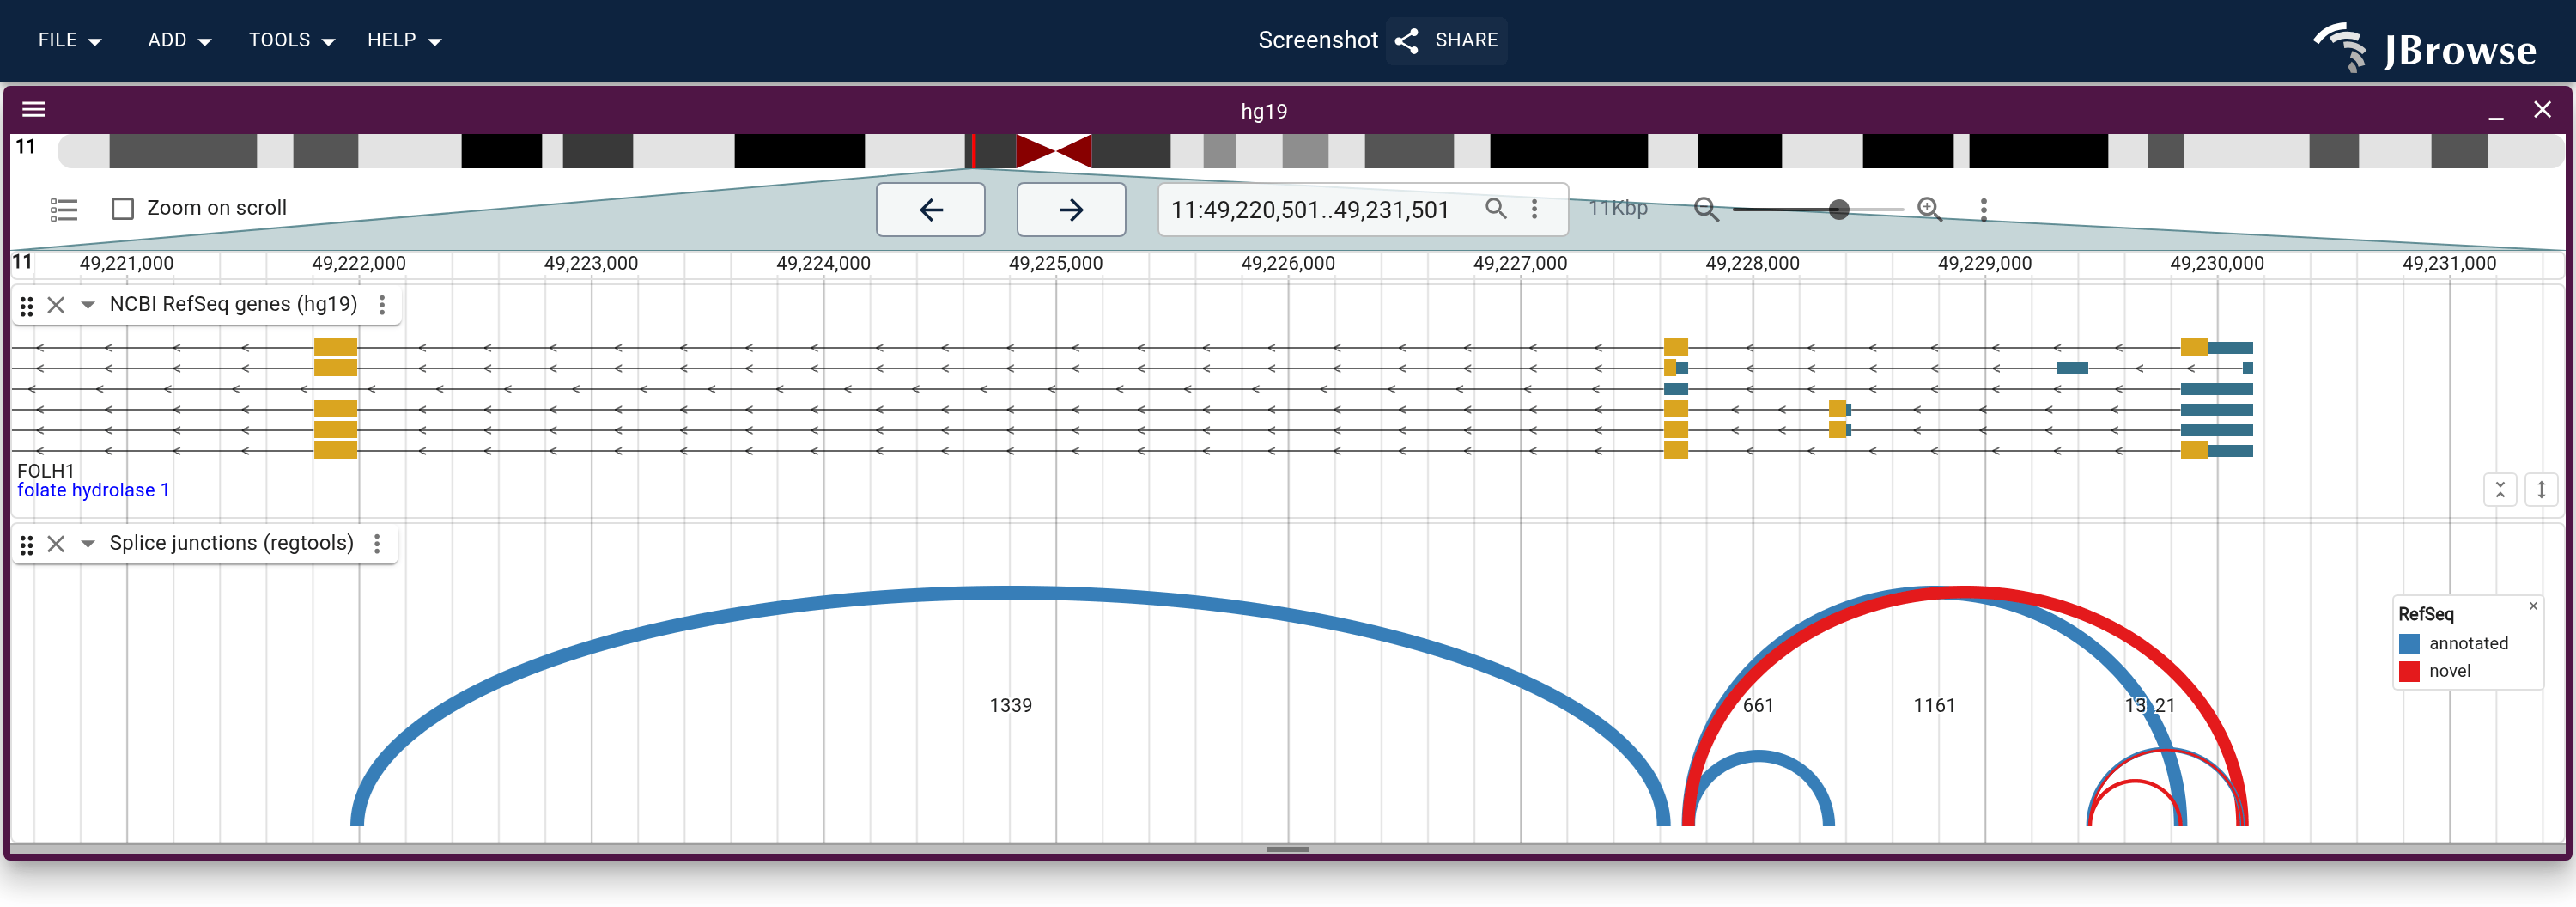
Task: Click the 11Kbp region size label
Action: [x=1618, y=208]
